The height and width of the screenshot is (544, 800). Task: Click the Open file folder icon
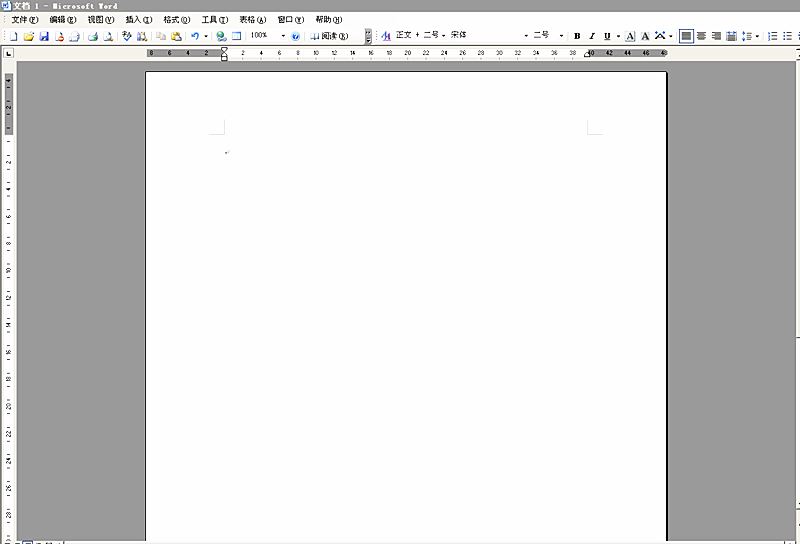(29, 36)
